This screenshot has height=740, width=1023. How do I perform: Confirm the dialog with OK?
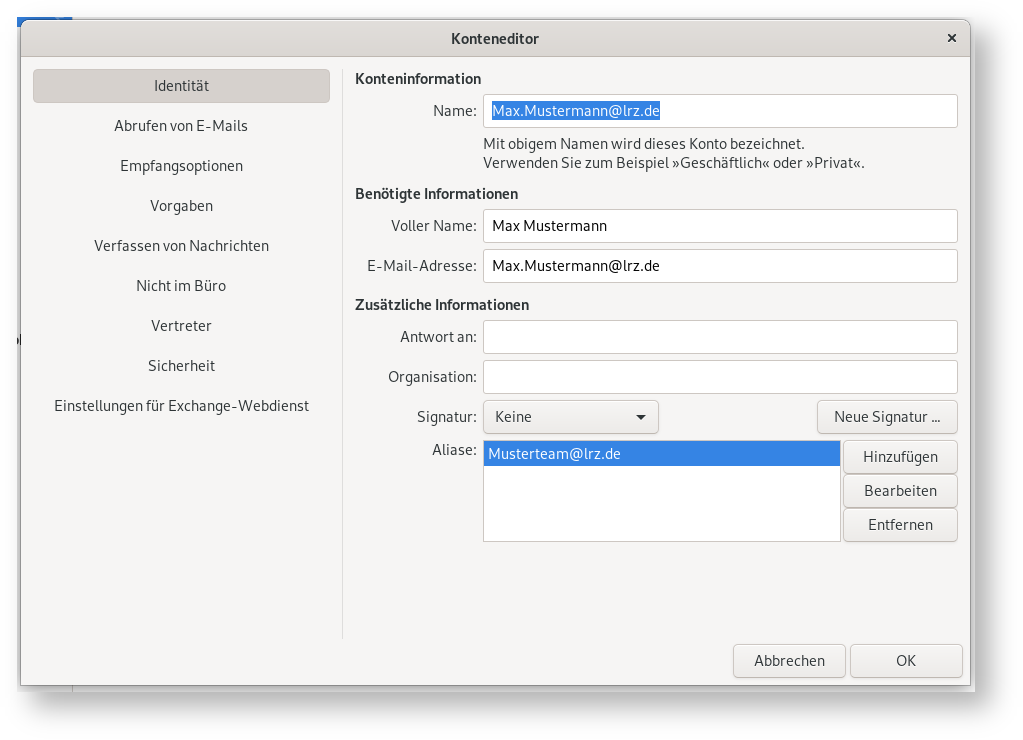click(x=906, y=661)
